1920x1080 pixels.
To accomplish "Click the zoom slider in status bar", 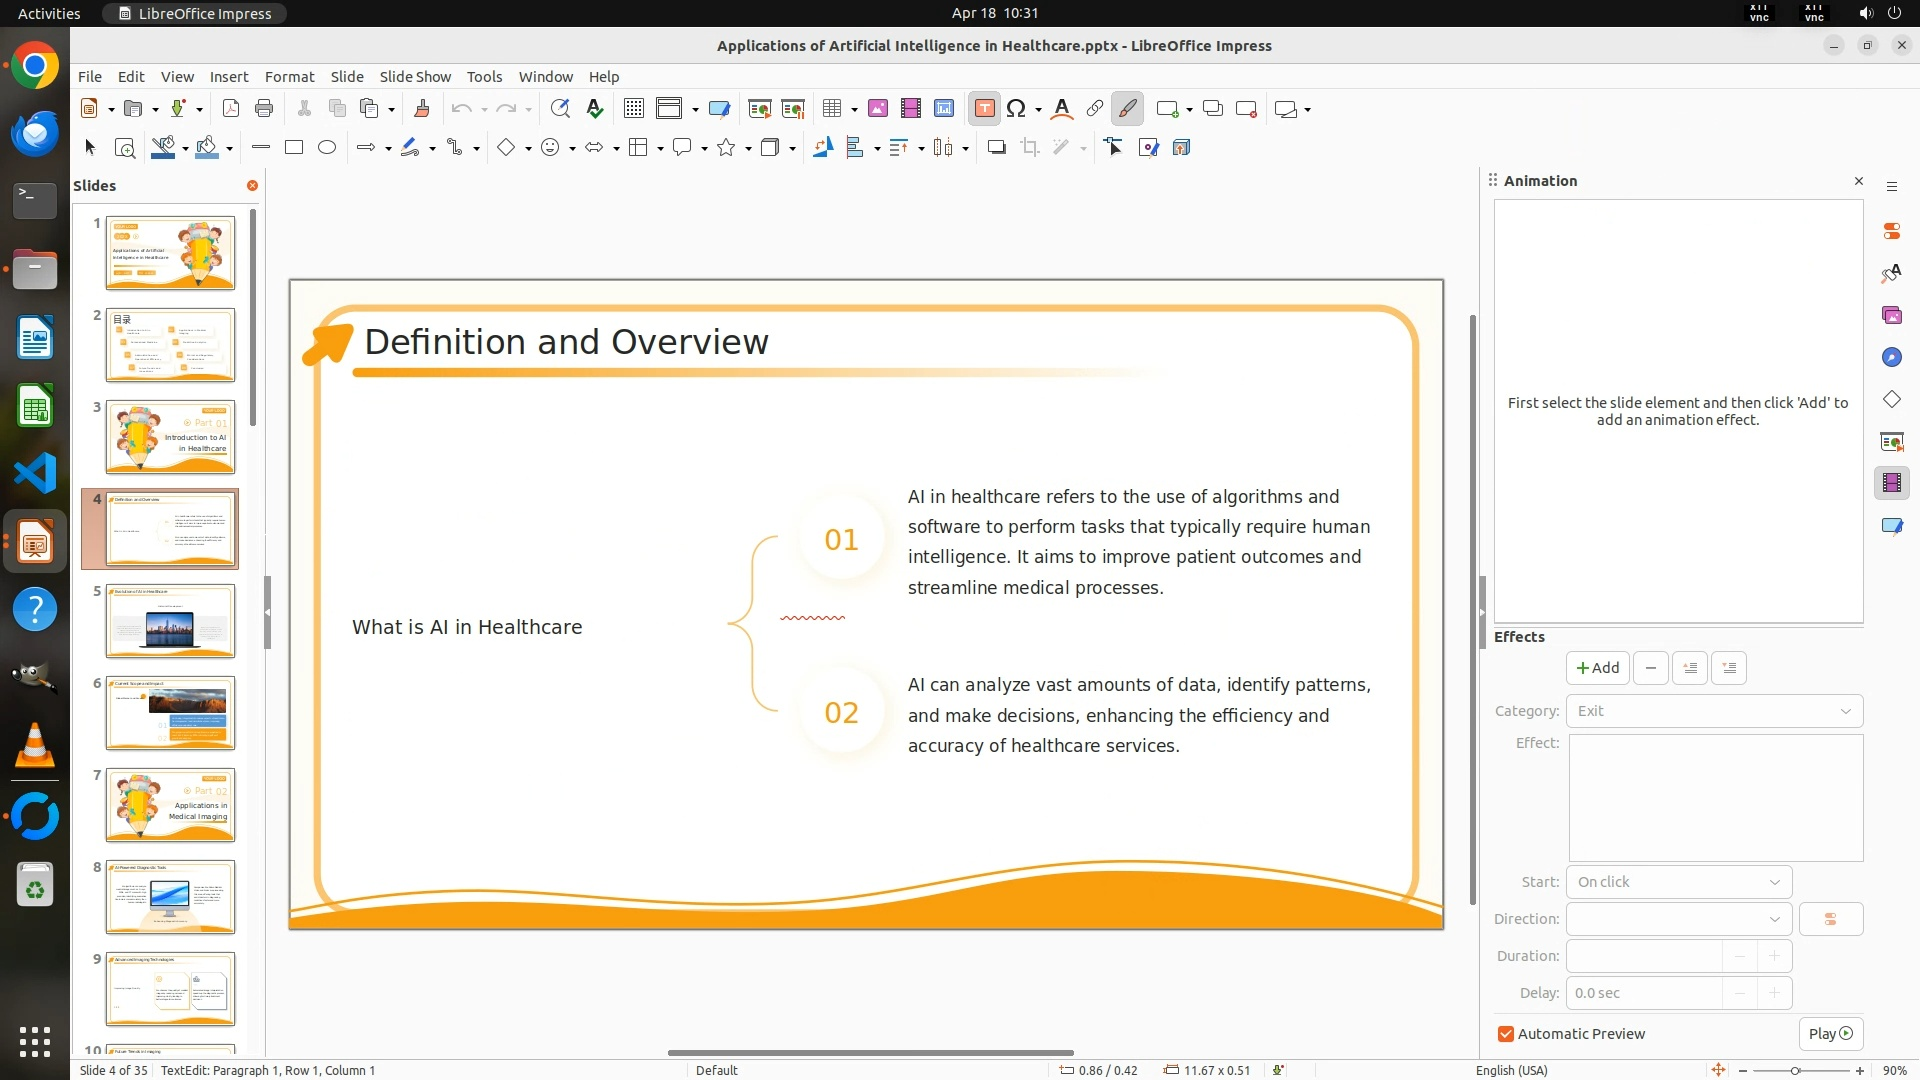I will tap(1796, 1071).
